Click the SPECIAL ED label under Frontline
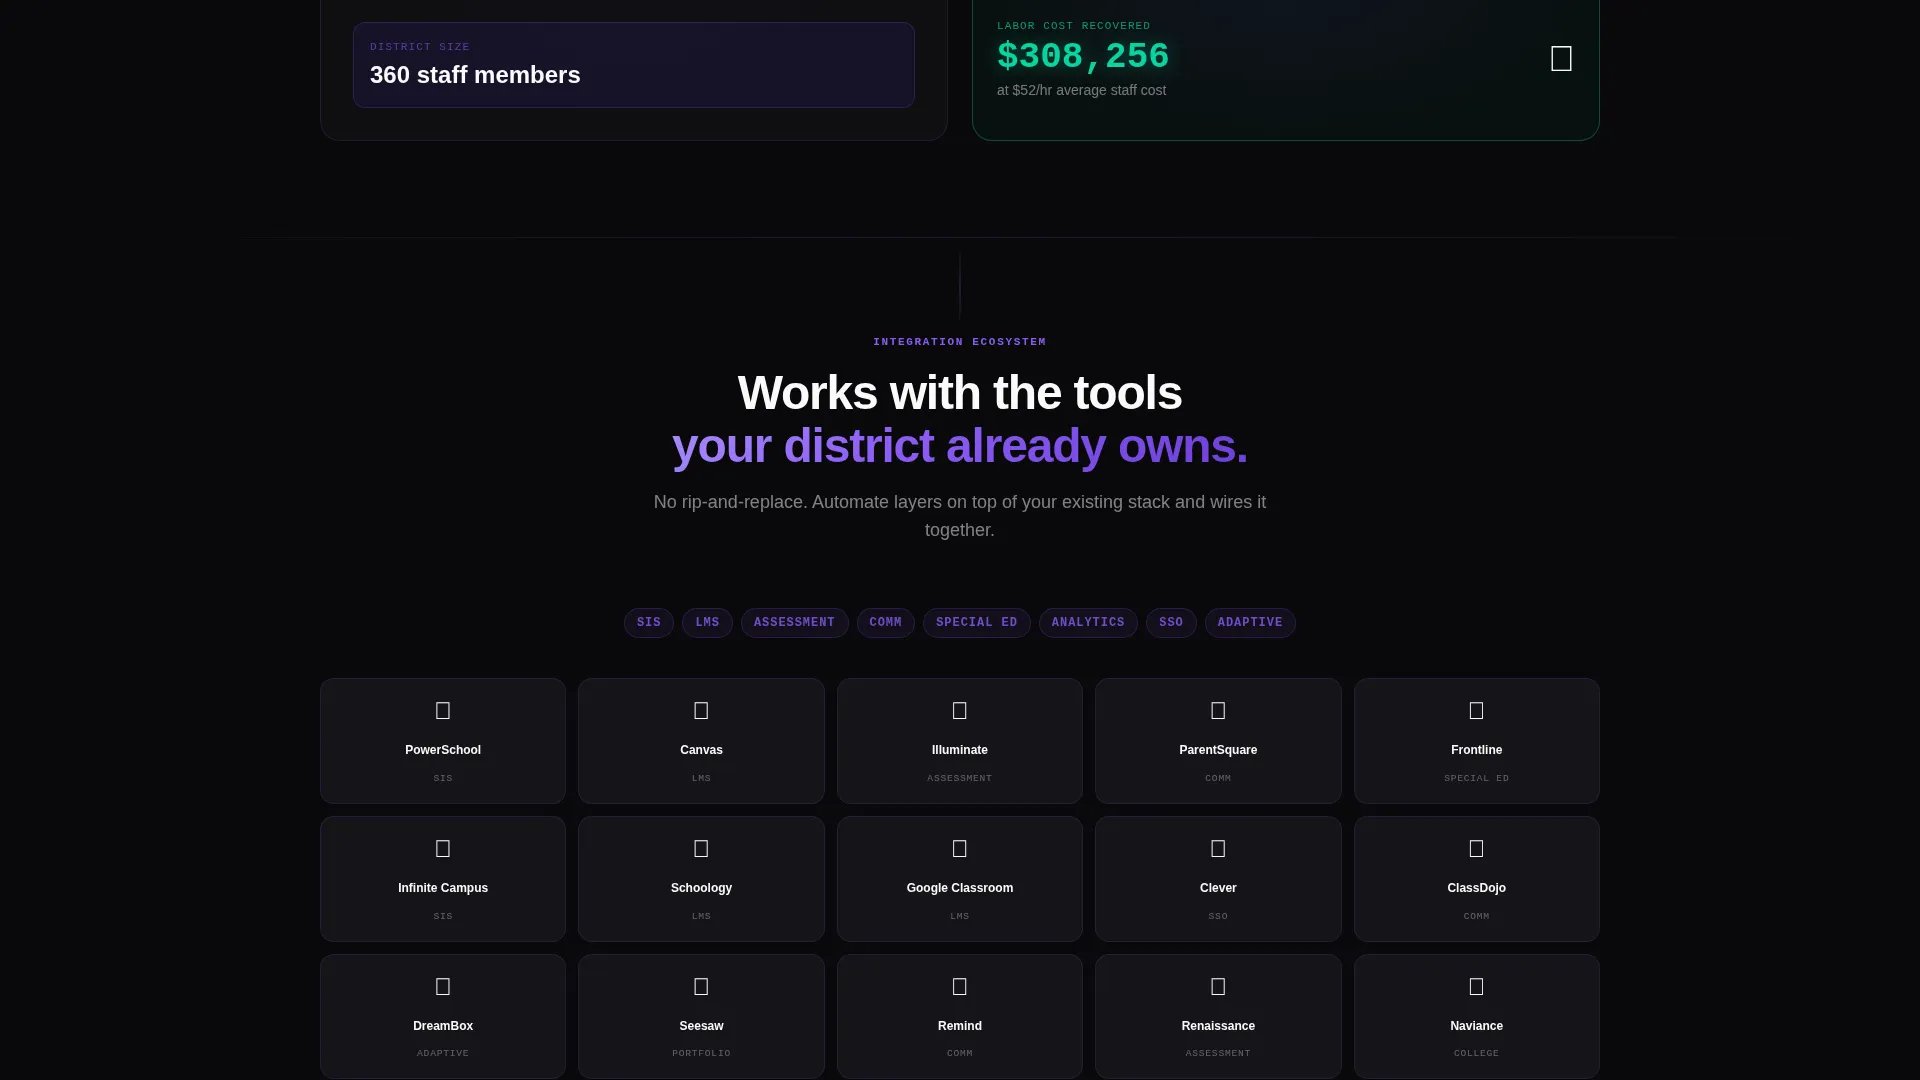 [x=1476, y=778]
